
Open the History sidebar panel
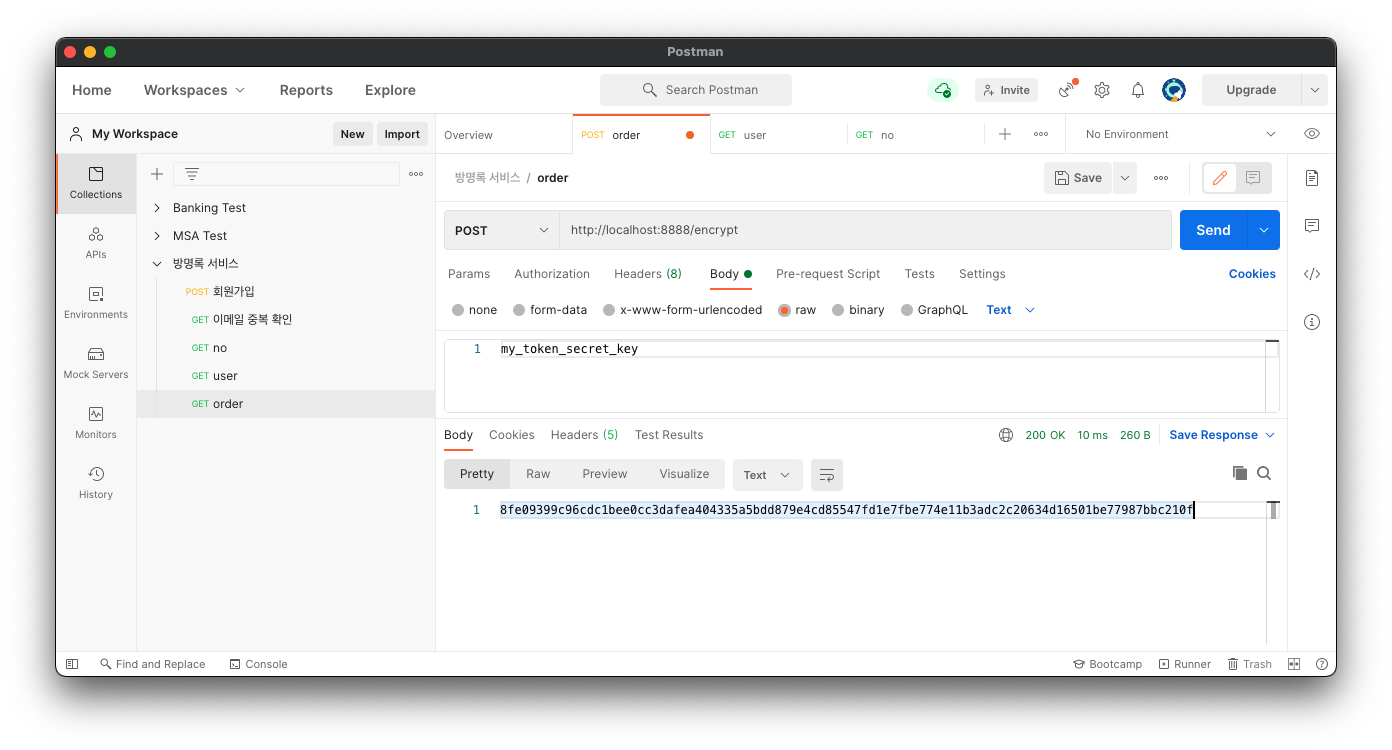coord(96,483)
